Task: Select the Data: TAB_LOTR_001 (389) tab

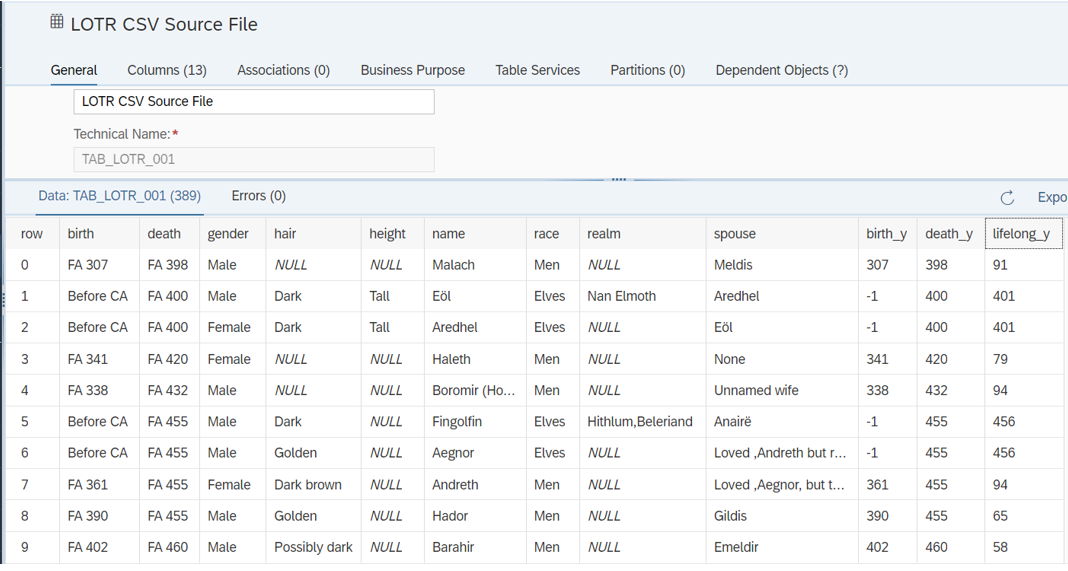Action: (x=119, y=196)
